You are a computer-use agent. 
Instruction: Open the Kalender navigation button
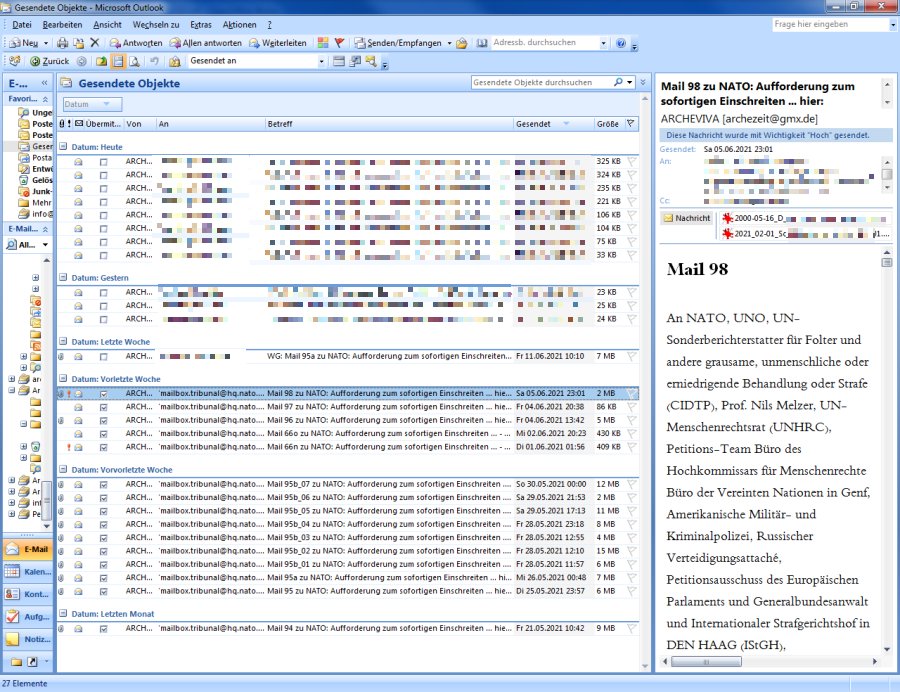(28, 572)
